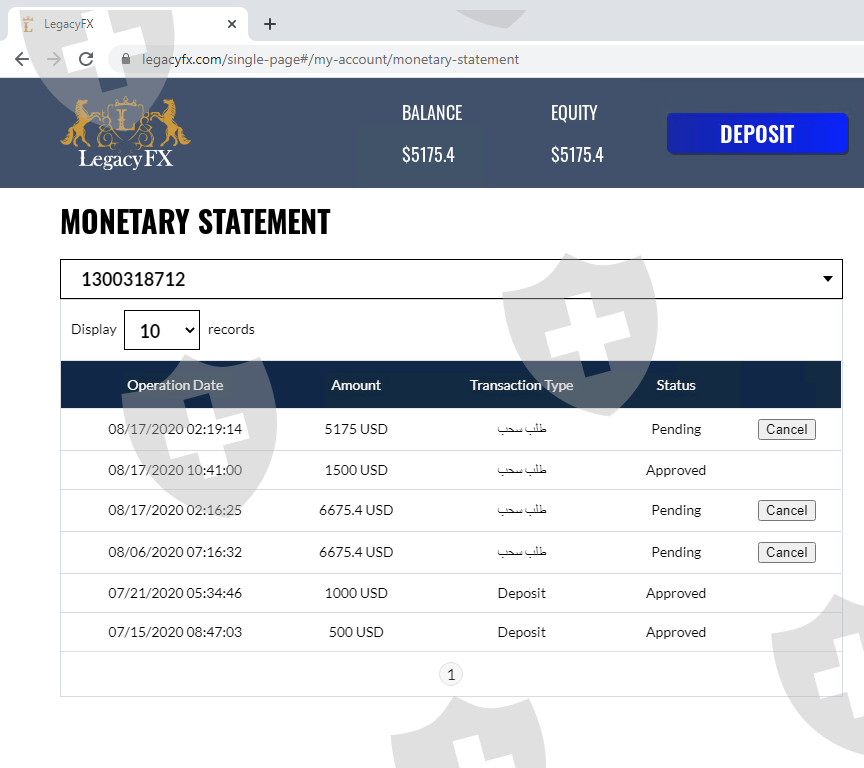Image resolution: width=864 pixels, height=768 pixels.
Task: Cancel the pending 5175 USD withdrawal
Action: 786,429
